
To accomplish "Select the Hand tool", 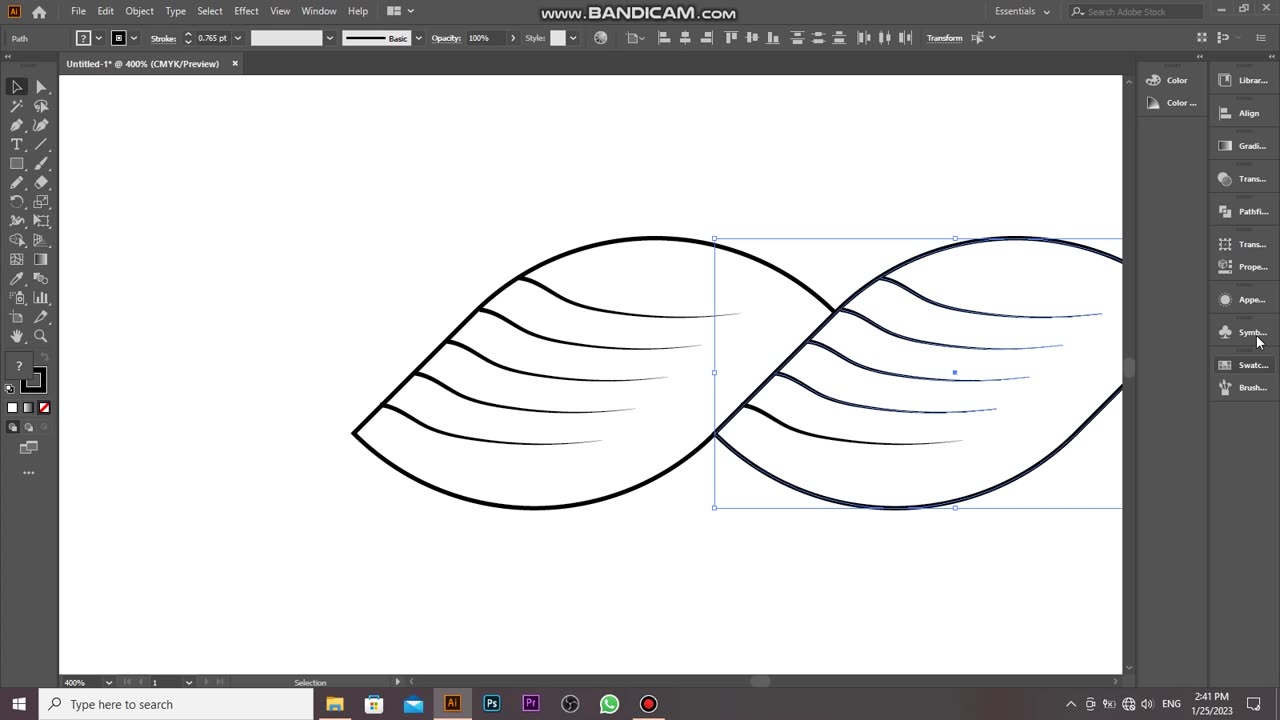I will [17, 337].
